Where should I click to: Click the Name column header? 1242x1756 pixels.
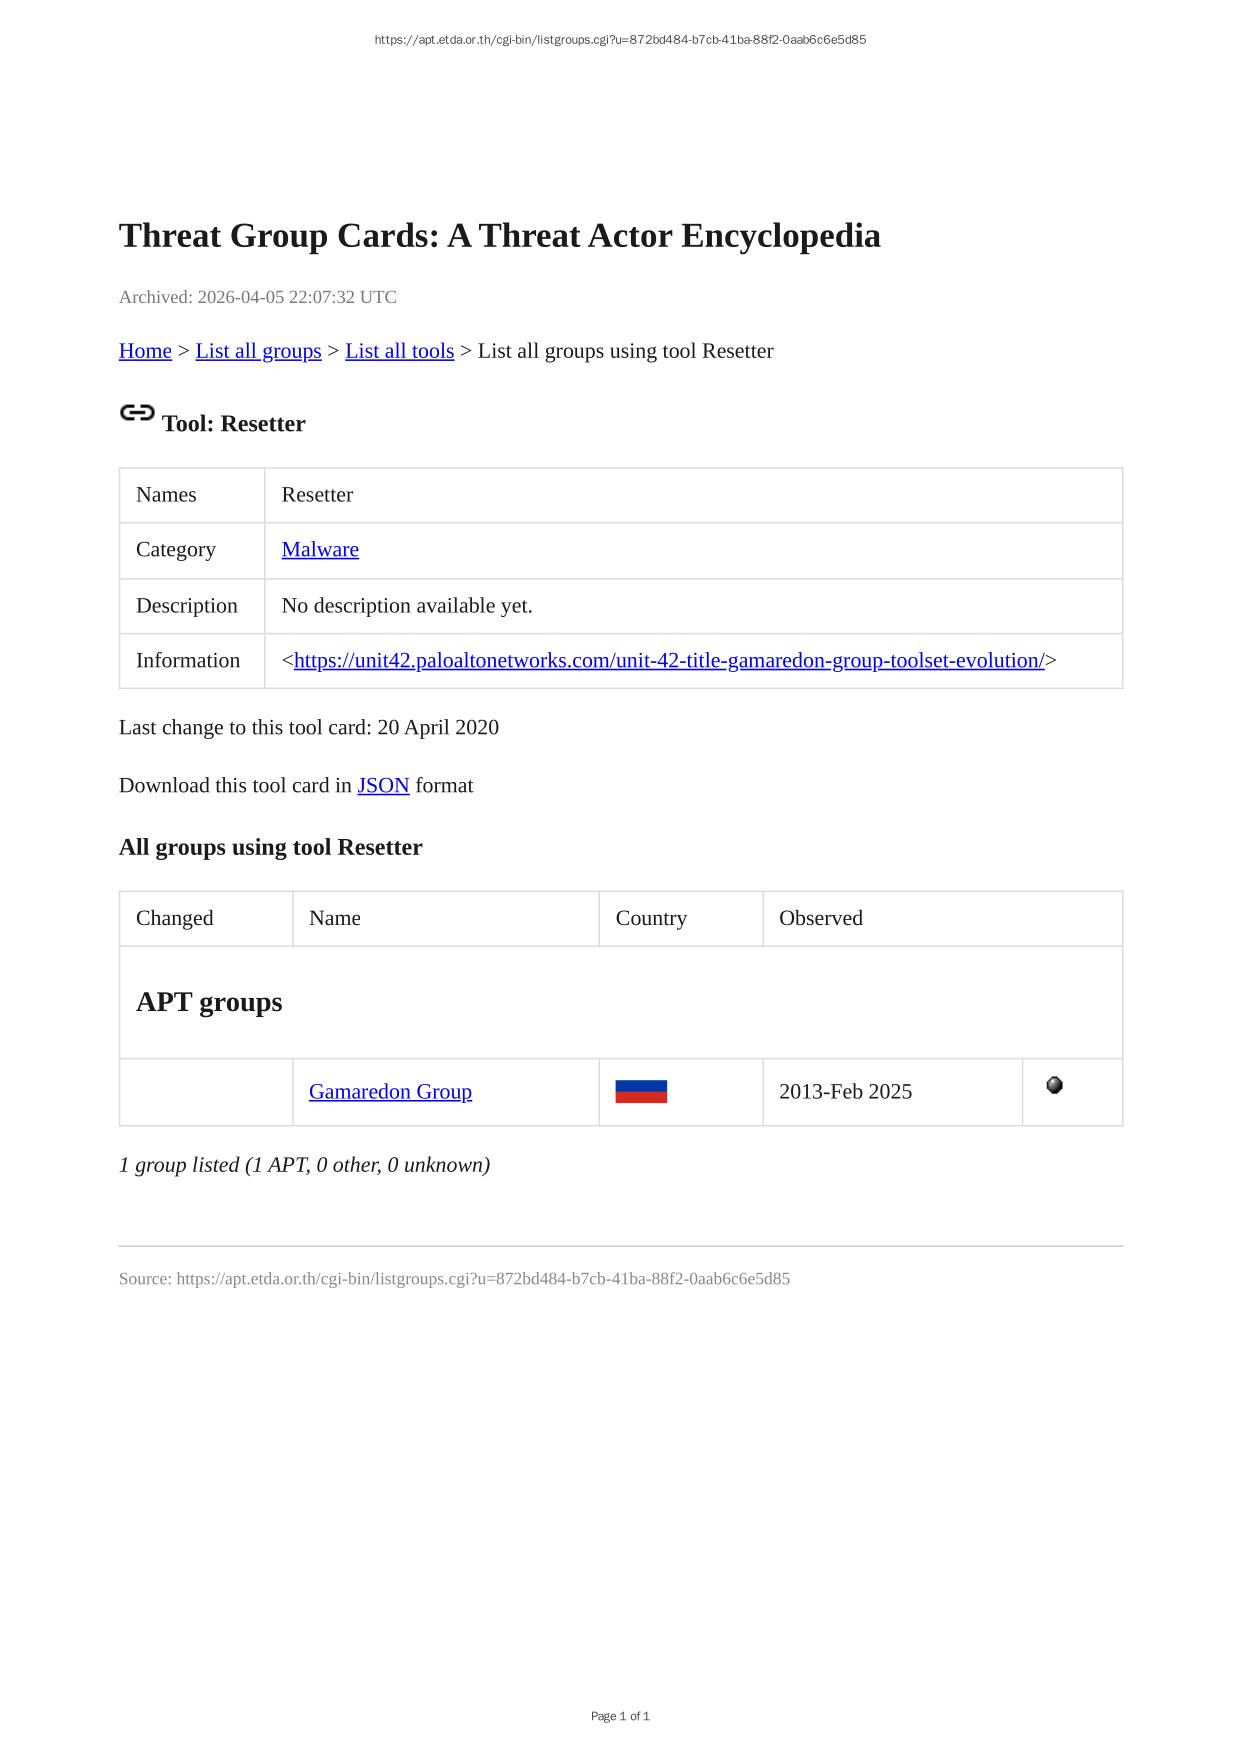pyautogui.click(x=335, y=918)
